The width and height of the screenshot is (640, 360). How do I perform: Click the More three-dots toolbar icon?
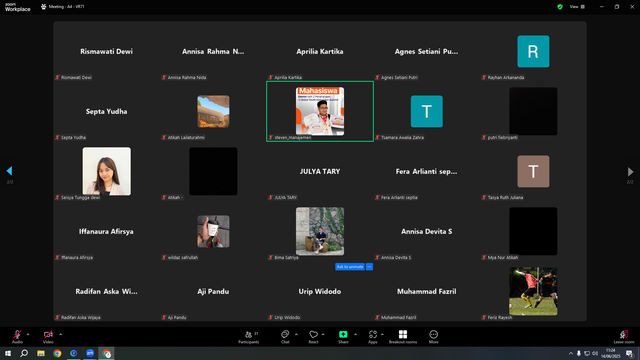click(433, 334)
